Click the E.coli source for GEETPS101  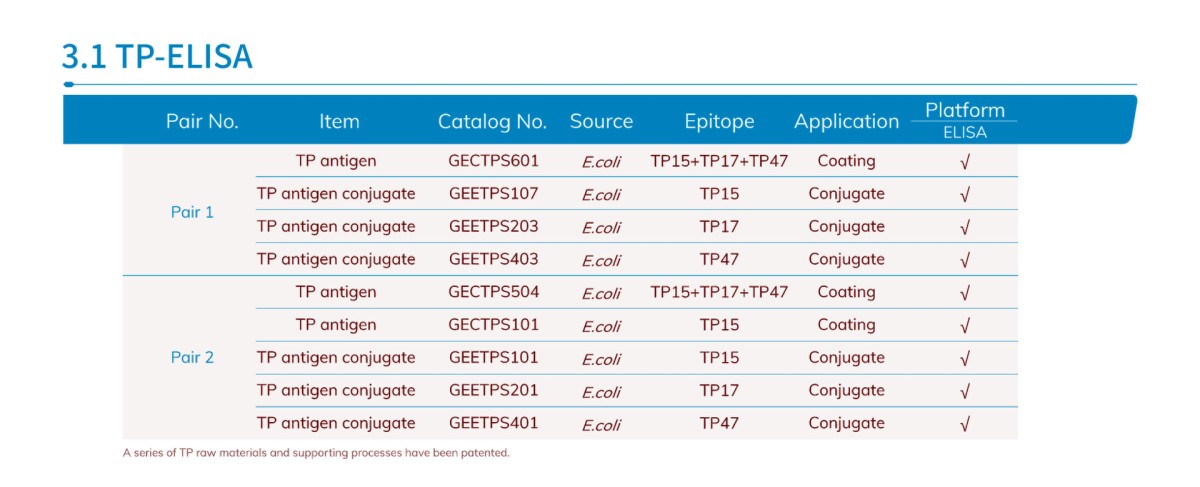pyautogui.click(x=601, y=359)
